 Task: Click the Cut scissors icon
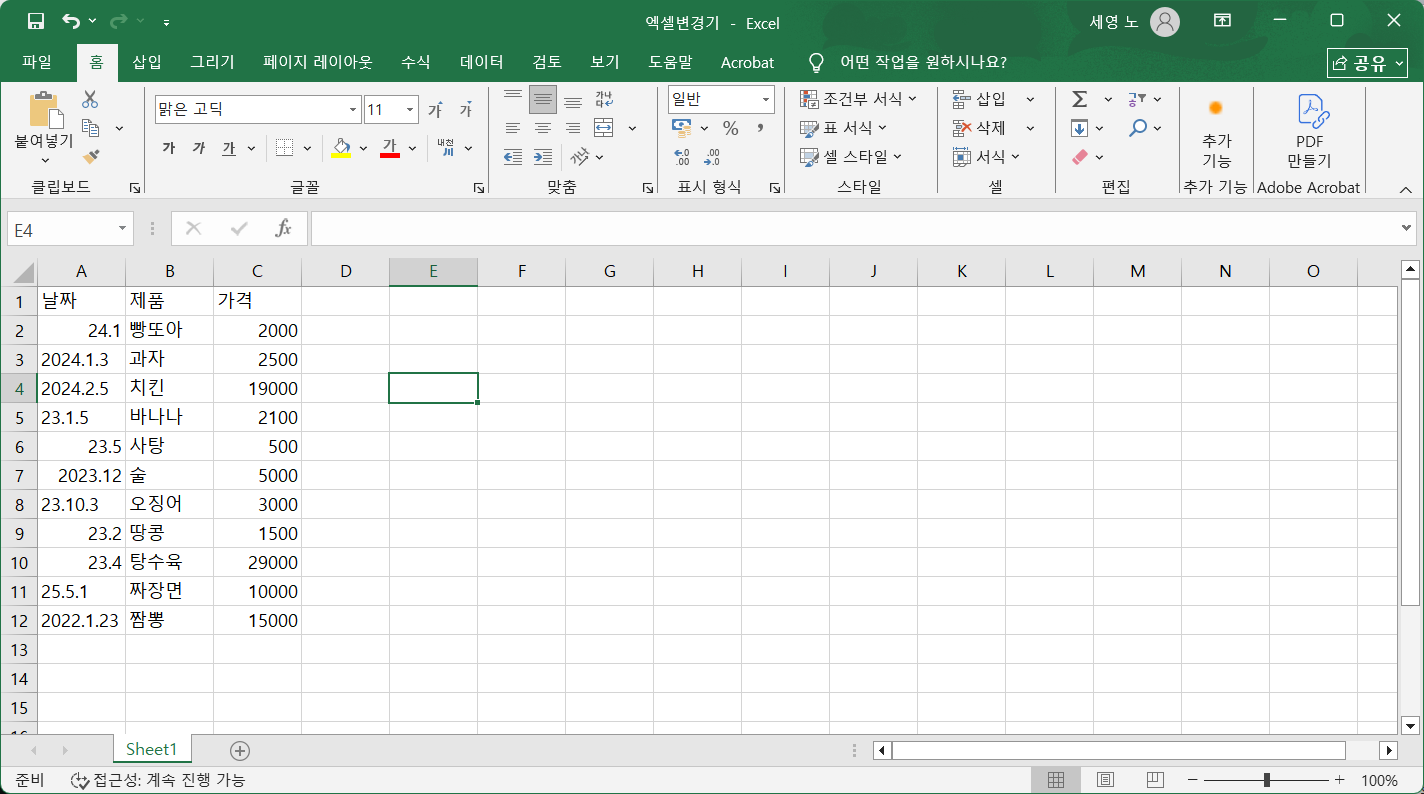pyautogui.click(x=90, y=99)
